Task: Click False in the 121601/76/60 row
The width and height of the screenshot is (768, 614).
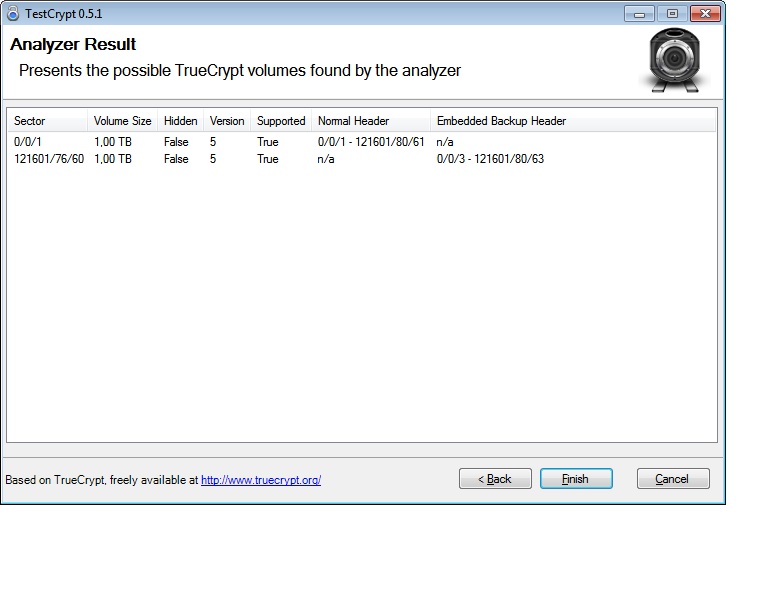Action: point(176,159)
